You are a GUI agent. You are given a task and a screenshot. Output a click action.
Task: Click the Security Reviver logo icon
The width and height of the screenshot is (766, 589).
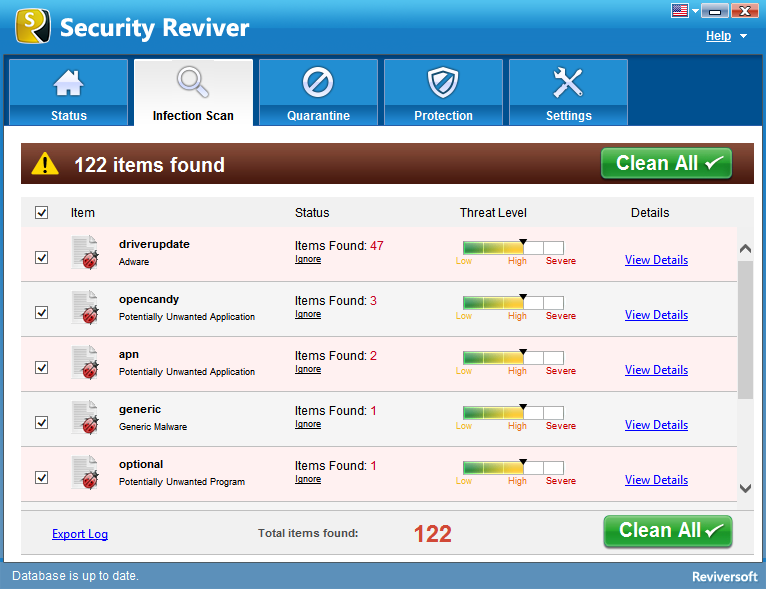[33, 26]
